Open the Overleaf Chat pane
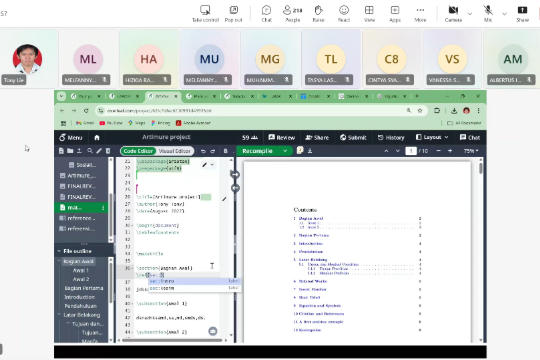 click(x=470, y=137)
